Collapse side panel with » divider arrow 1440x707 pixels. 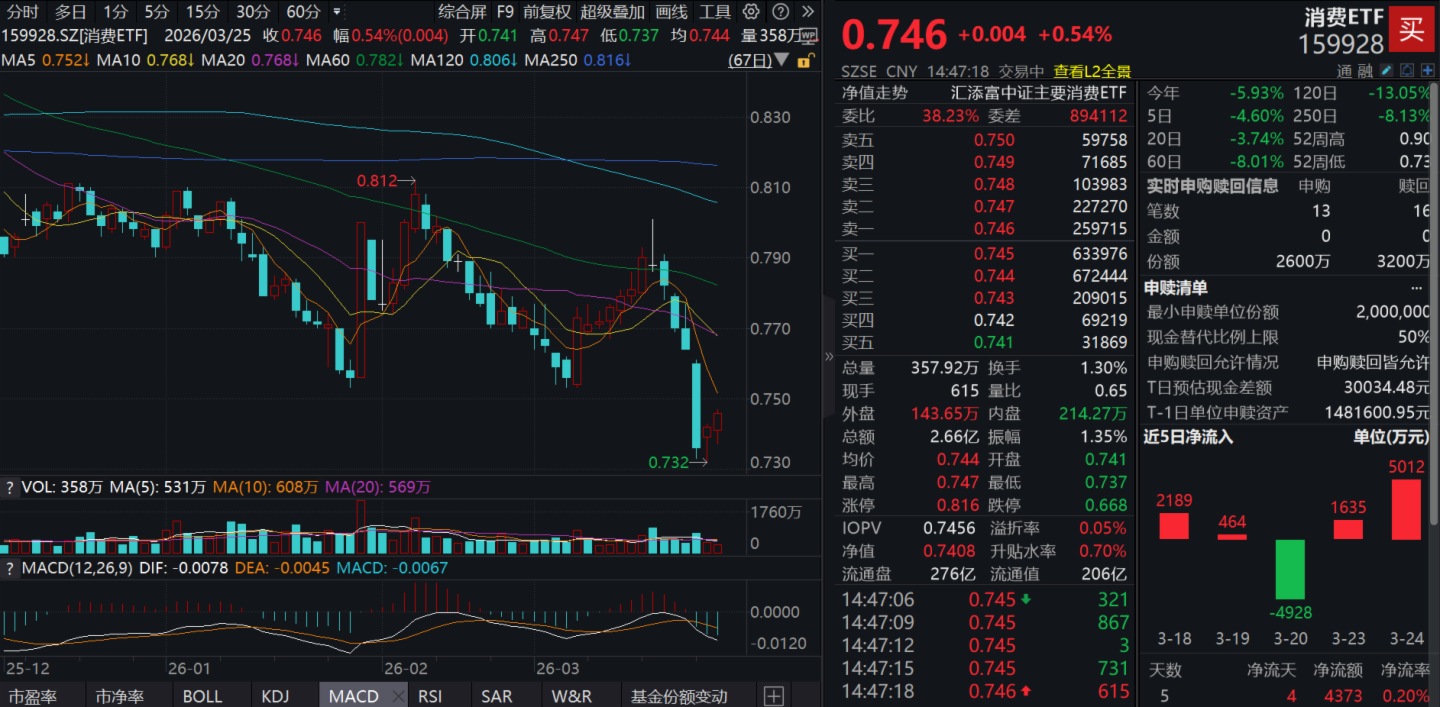point(828,356)
